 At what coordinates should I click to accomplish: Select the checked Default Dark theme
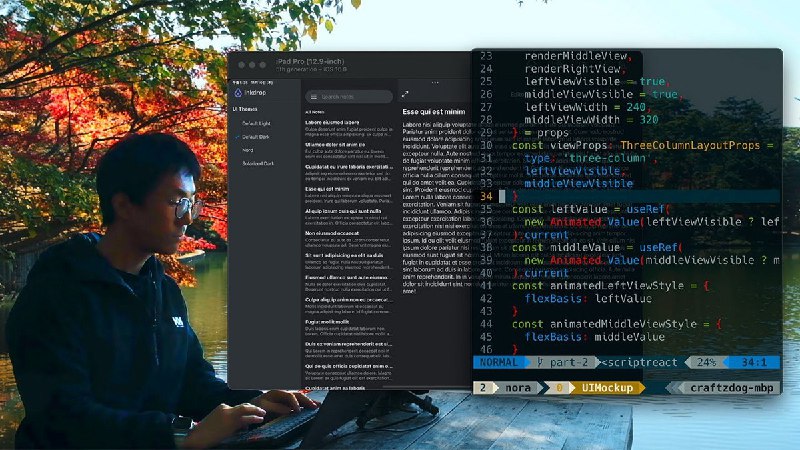point(257,136)
